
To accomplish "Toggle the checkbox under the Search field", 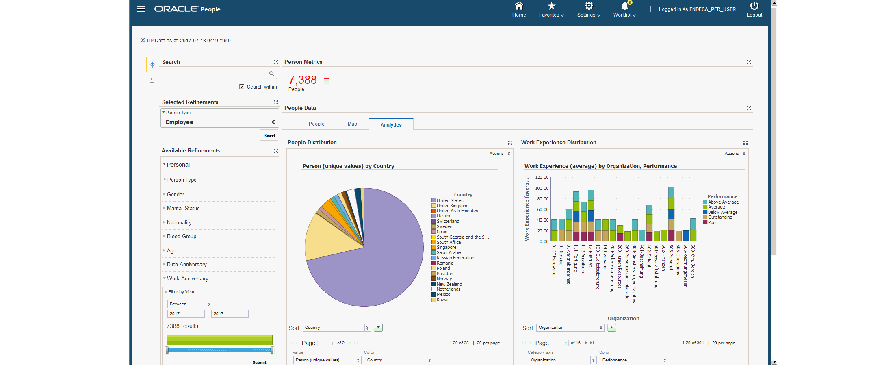I will click(x=242, y=87).
